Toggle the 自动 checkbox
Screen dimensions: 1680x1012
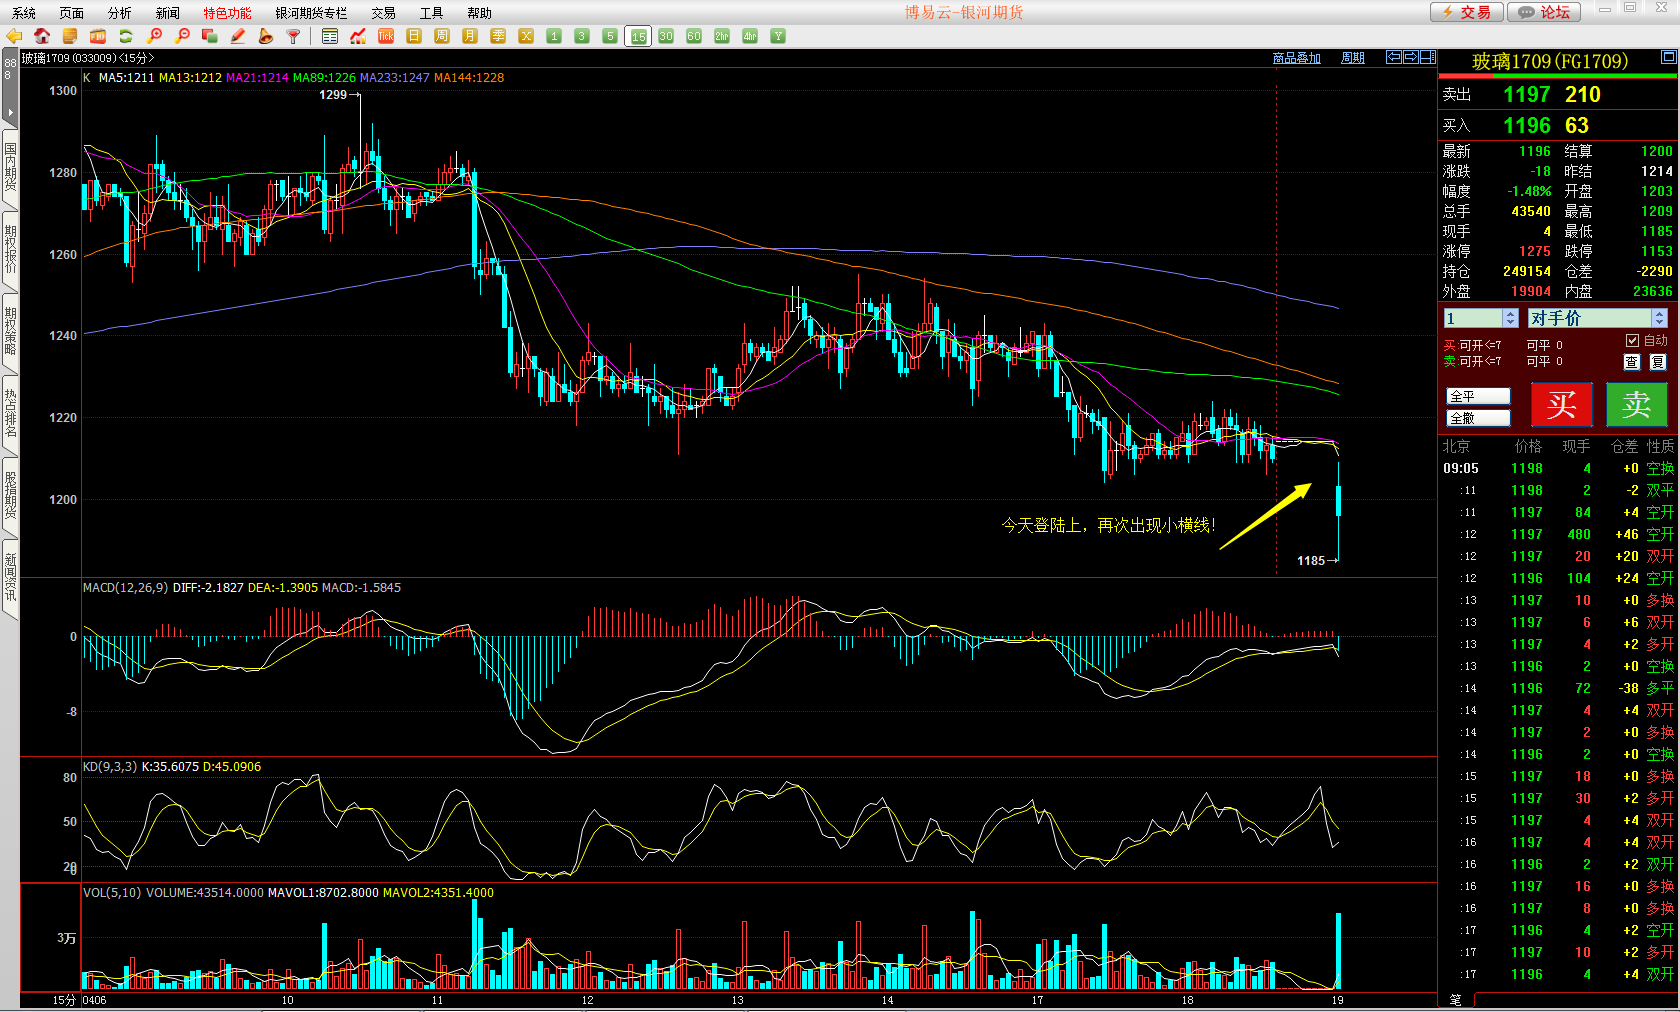1632,341
